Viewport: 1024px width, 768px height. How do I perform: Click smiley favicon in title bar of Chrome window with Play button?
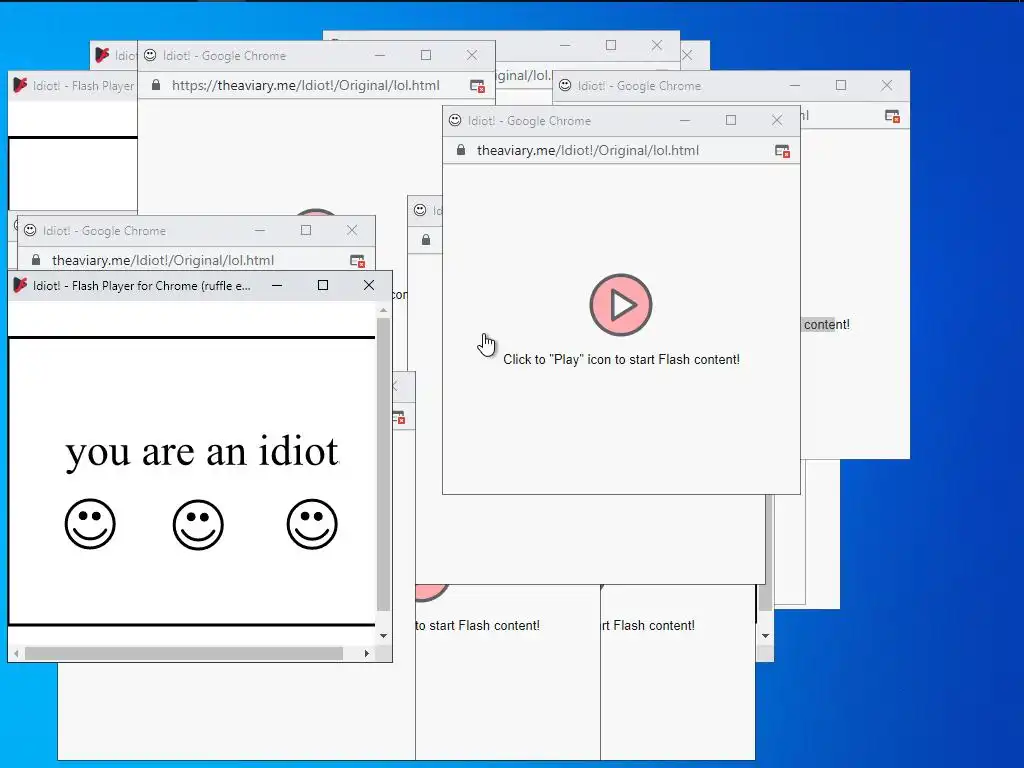coord(455,120)
